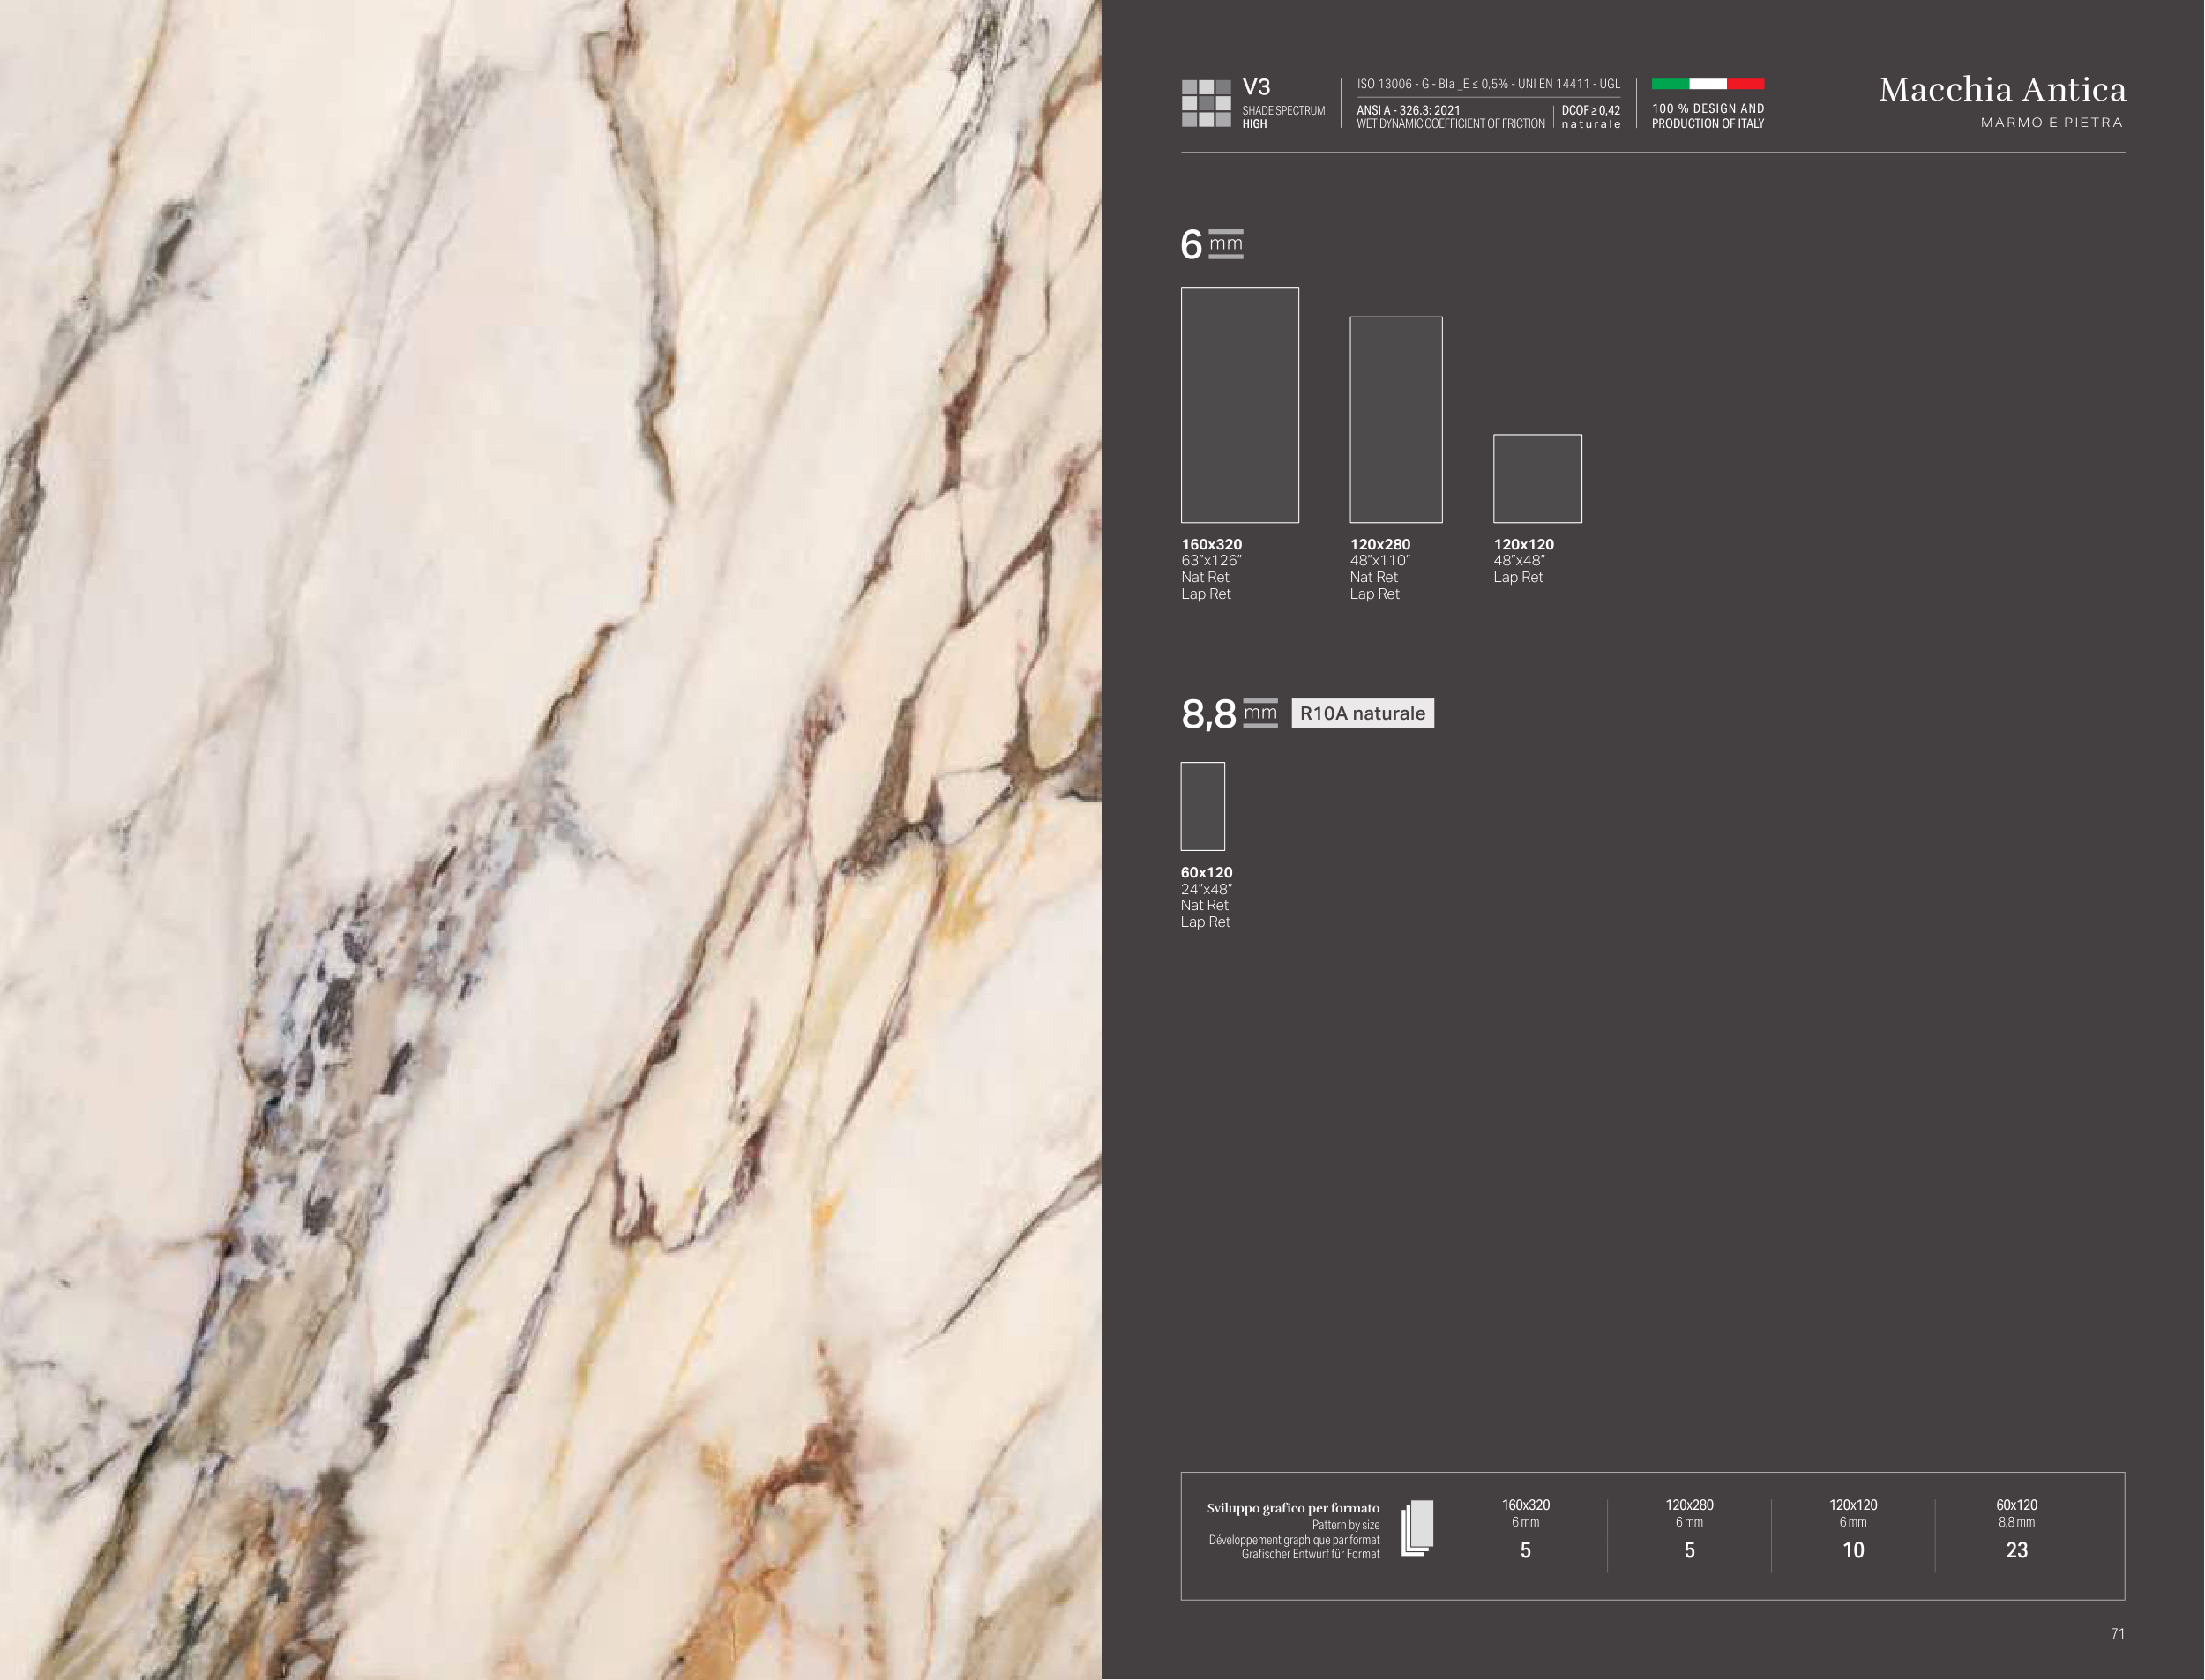Click the DCOF ≥ 0,42 naturale label
Image resolution: width=2205 pixels, height=1680 pixels.
pos(1590,117)
